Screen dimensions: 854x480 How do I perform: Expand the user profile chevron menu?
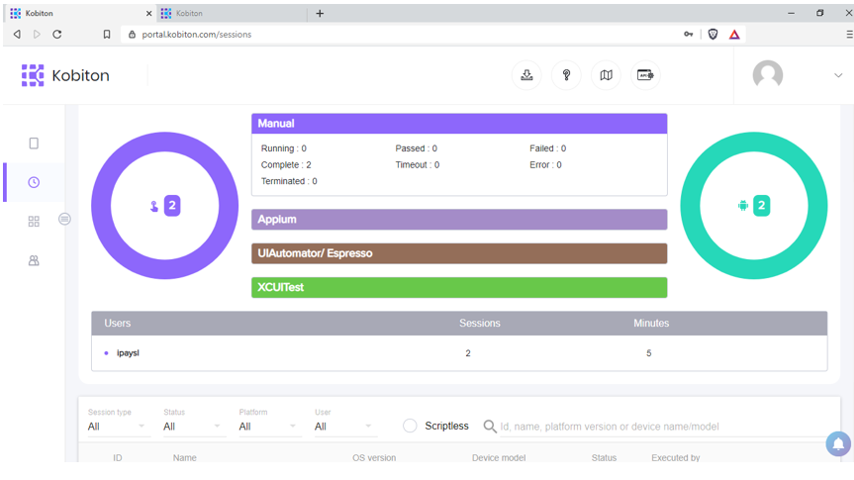coord(838,75)
